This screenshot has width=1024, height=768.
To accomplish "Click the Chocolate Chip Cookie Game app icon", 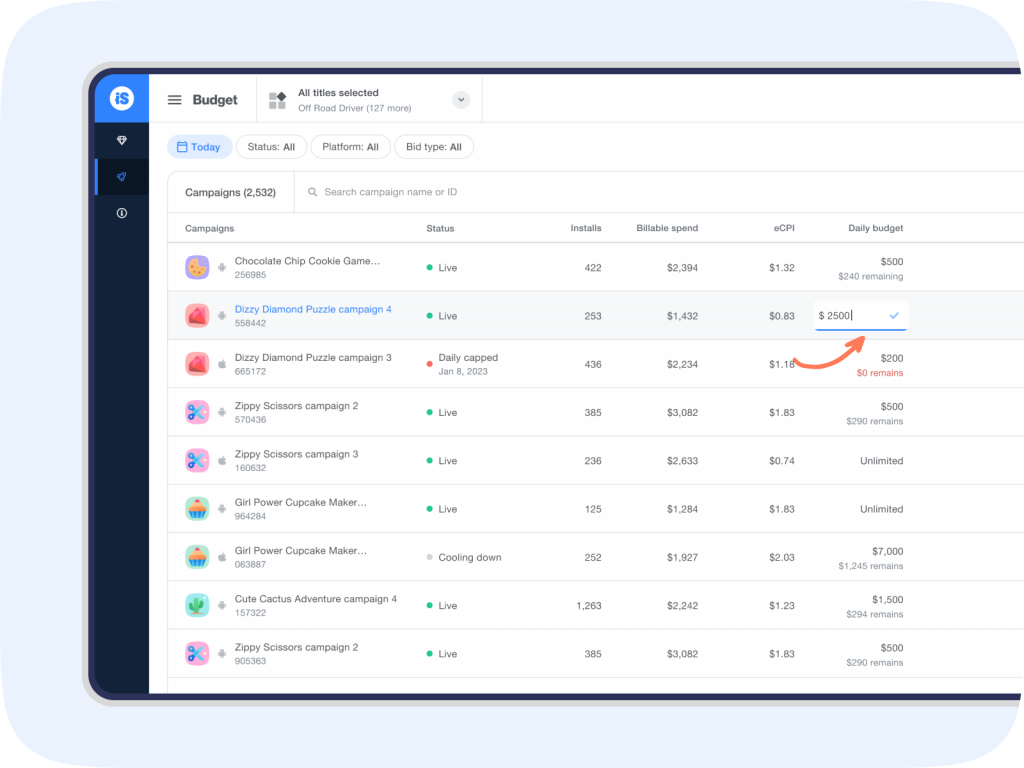I will click(197, 267).
